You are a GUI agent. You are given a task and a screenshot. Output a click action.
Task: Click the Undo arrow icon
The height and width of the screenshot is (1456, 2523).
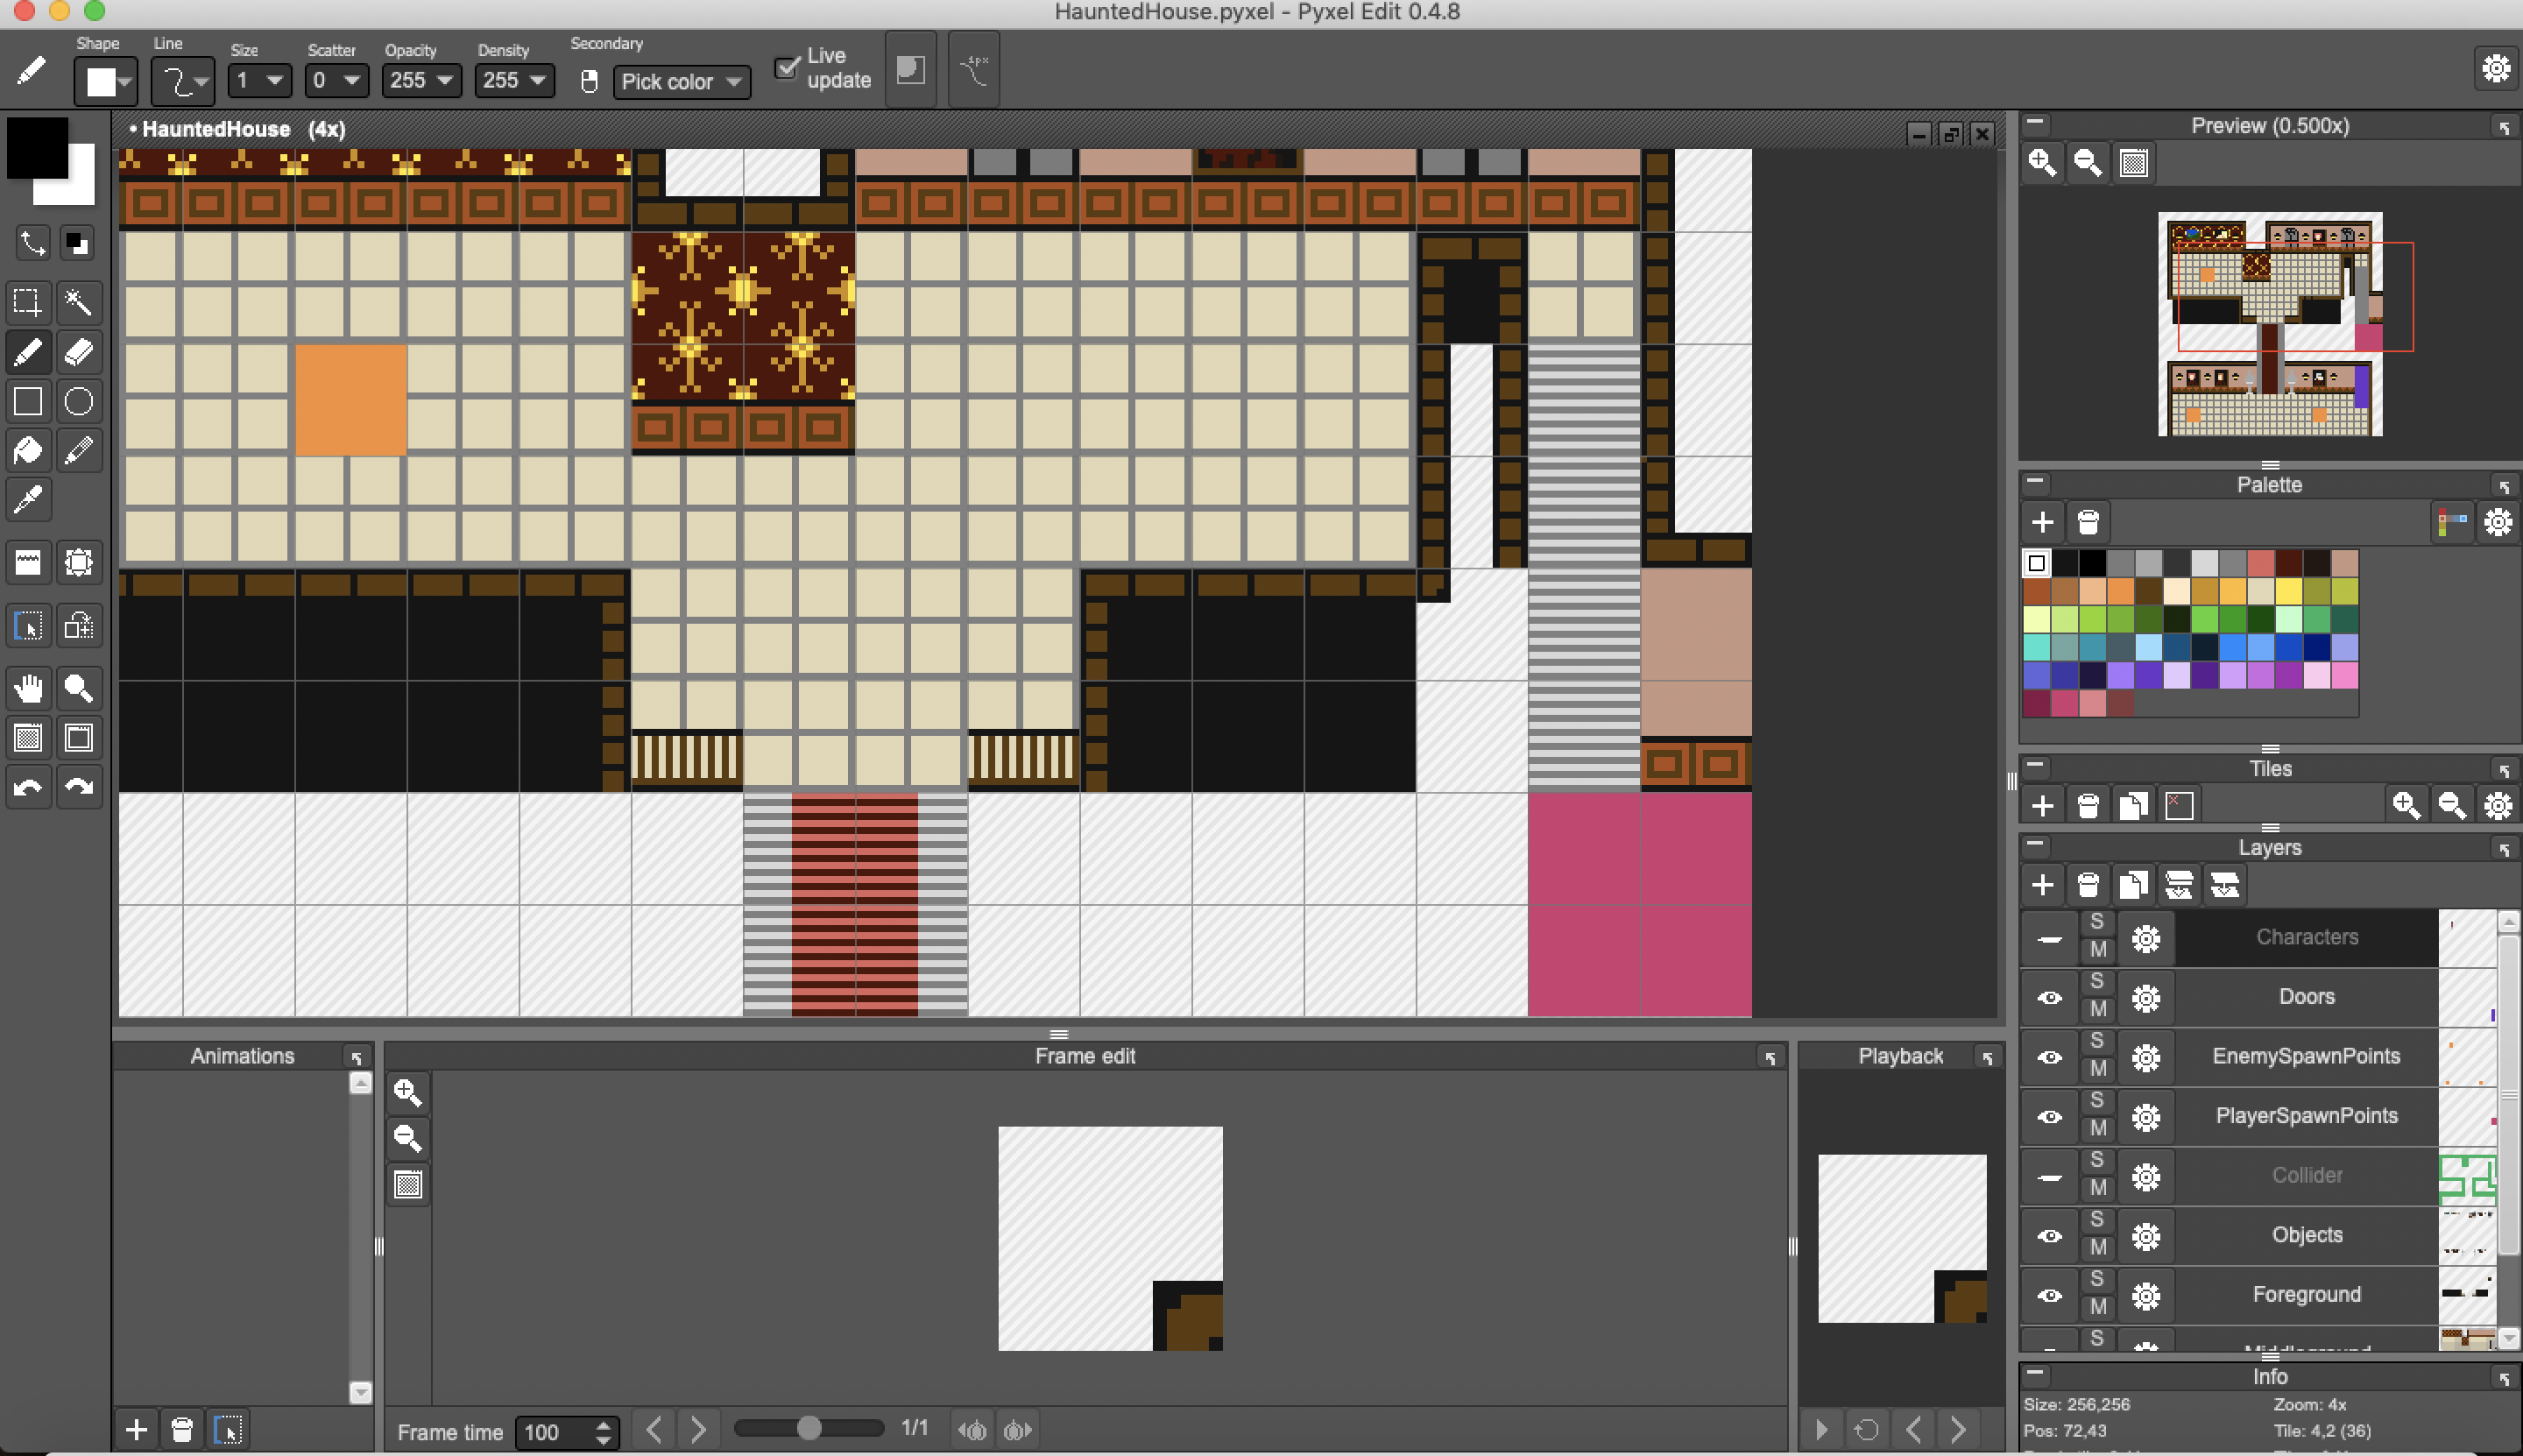point(28,788)
